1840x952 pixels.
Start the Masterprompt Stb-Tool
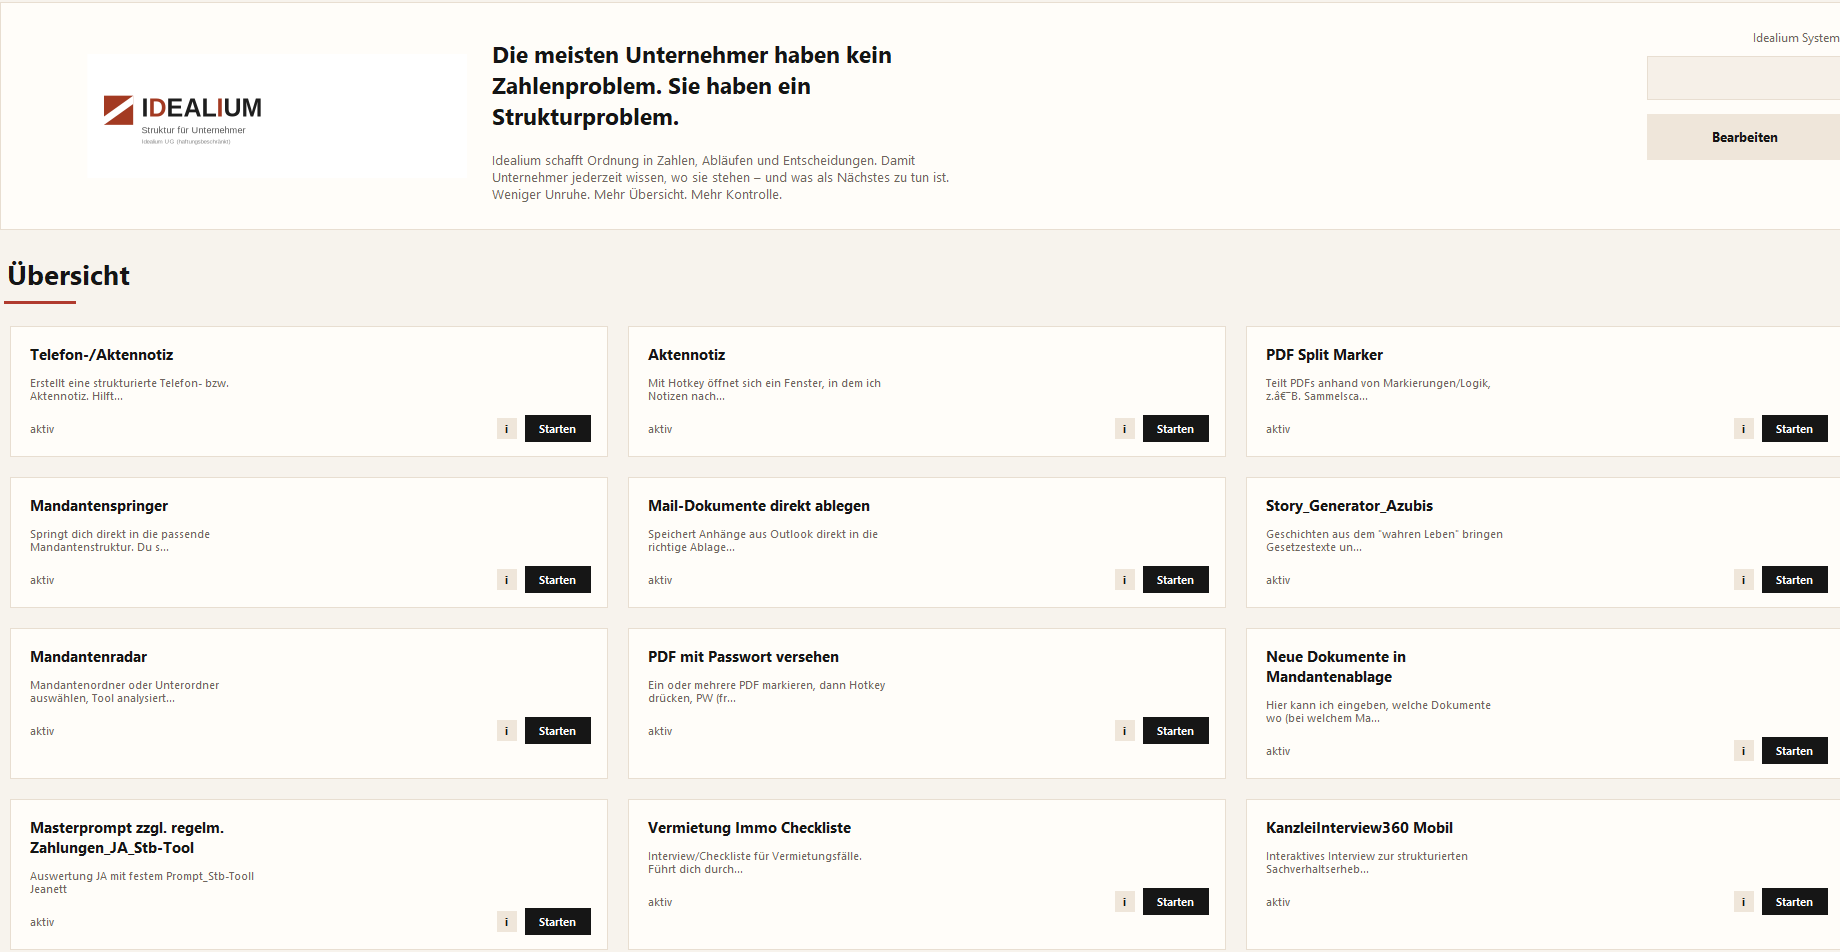pyautogui.click(x=557, y=921)
